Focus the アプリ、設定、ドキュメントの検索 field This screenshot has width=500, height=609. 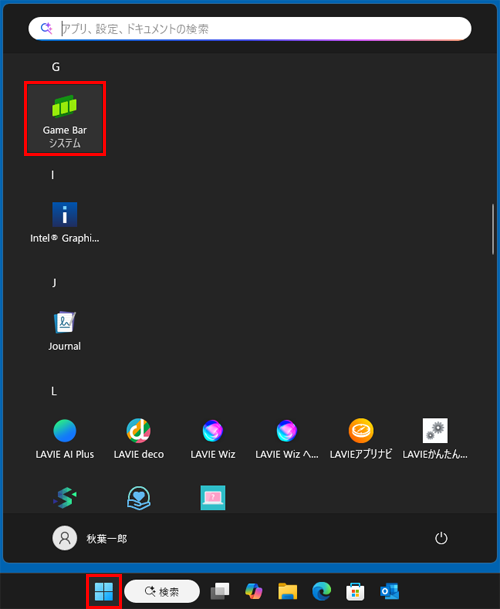coord(250,29)
